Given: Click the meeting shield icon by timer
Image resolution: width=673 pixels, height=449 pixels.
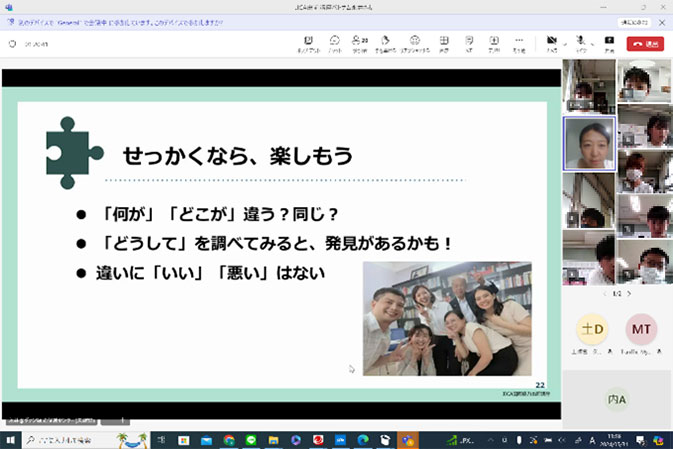Looking at the screenshot, I should pyautogui.click(x=12, y=44).
